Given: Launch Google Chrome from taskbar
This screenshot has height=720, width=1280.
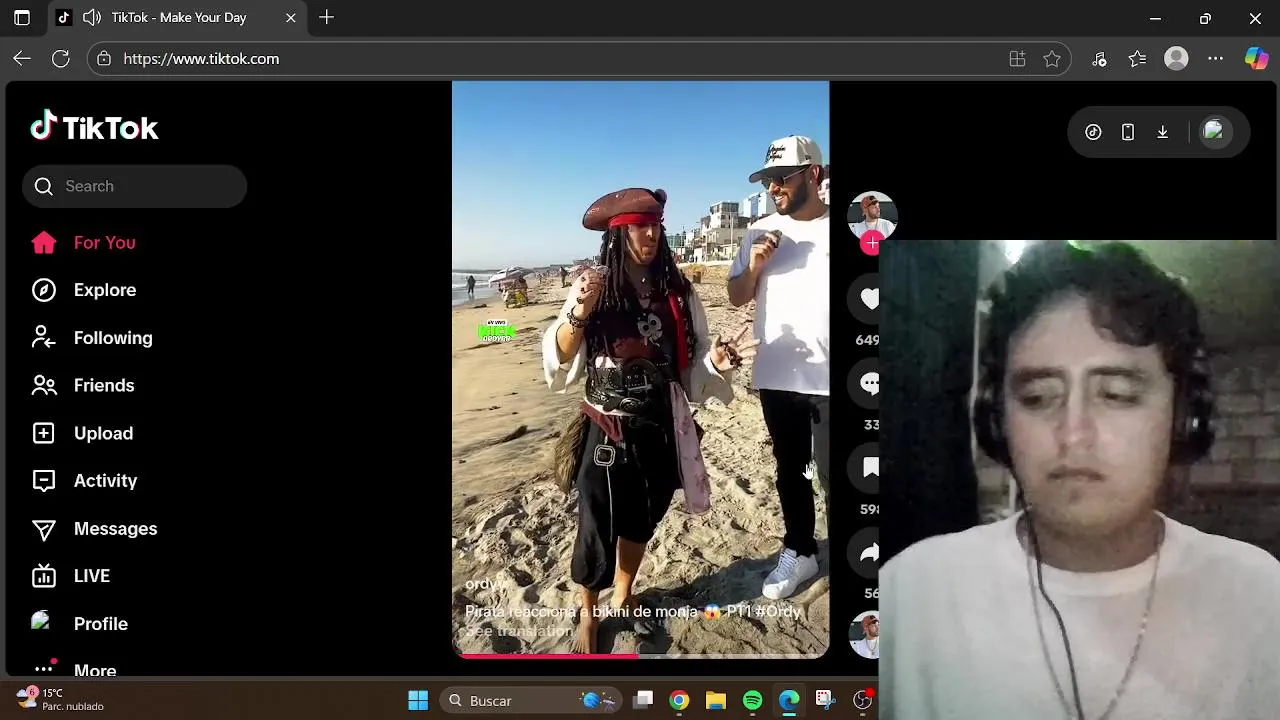Looking at the screenshot, I should pyautogui.click(x=679, y=701).
